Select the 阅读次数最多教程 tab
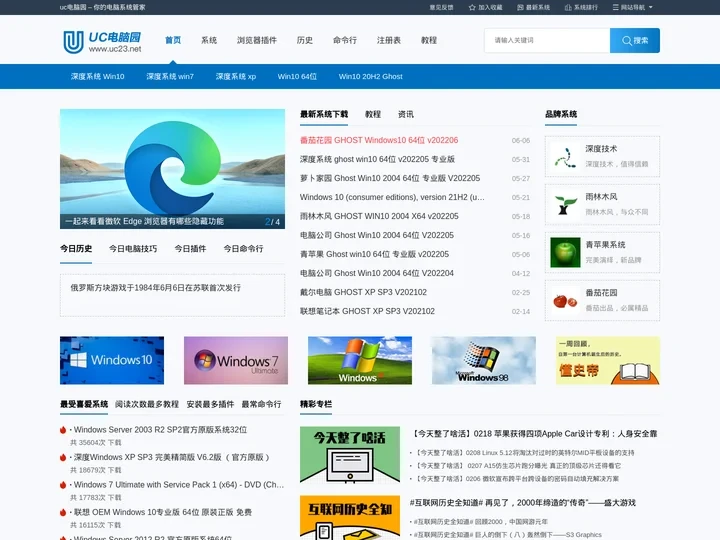This screenshot has width=720, height=540. (147, 405)
